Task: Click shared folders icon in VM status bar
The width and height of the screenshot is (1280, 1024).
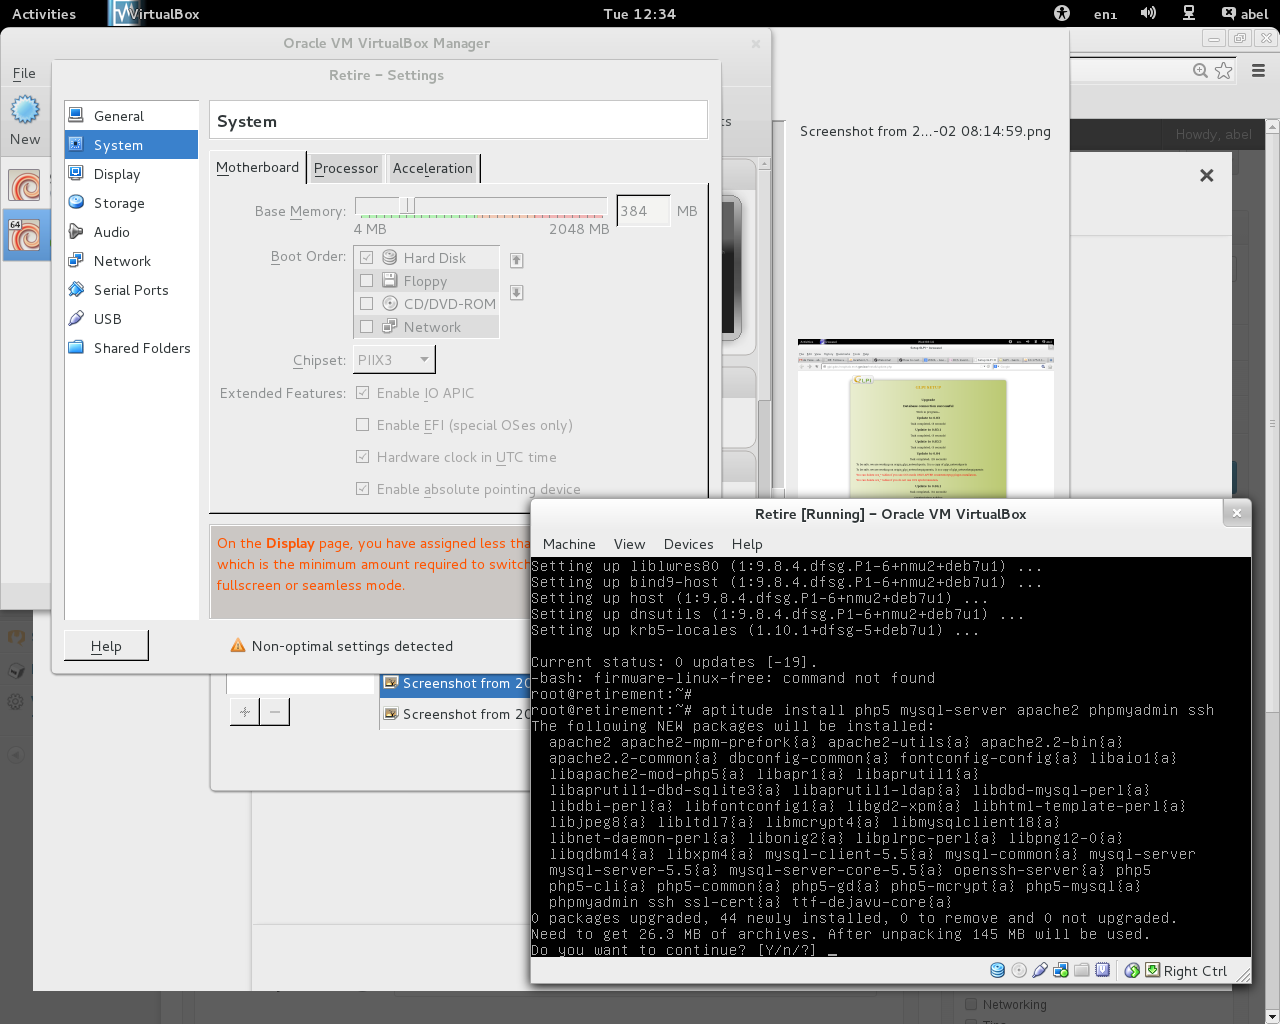Action: coord(1081,970)
